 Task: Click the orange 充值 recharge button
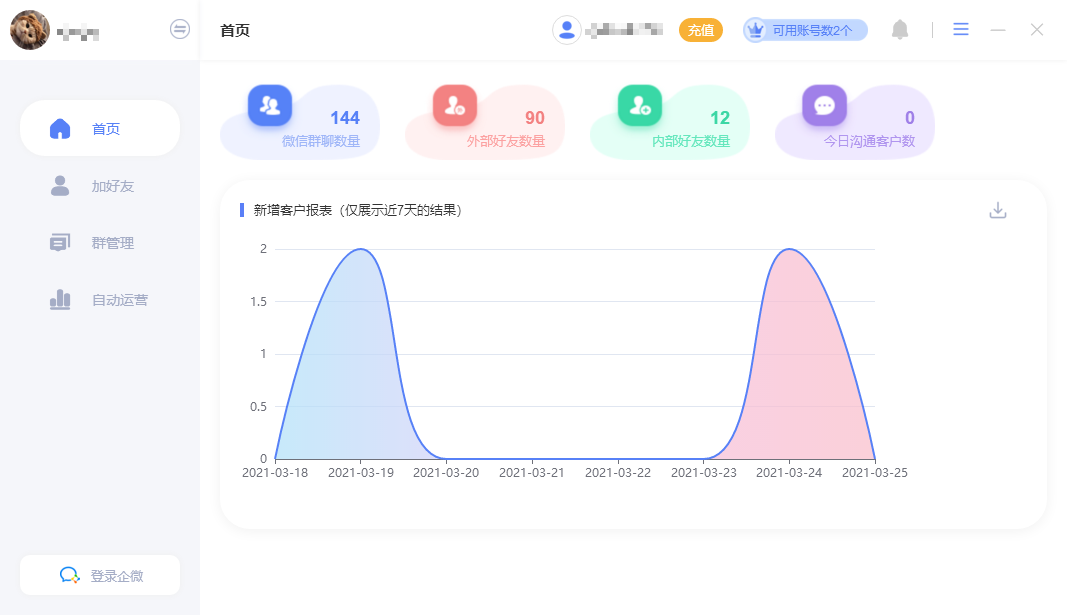click(x=701, y=30)
